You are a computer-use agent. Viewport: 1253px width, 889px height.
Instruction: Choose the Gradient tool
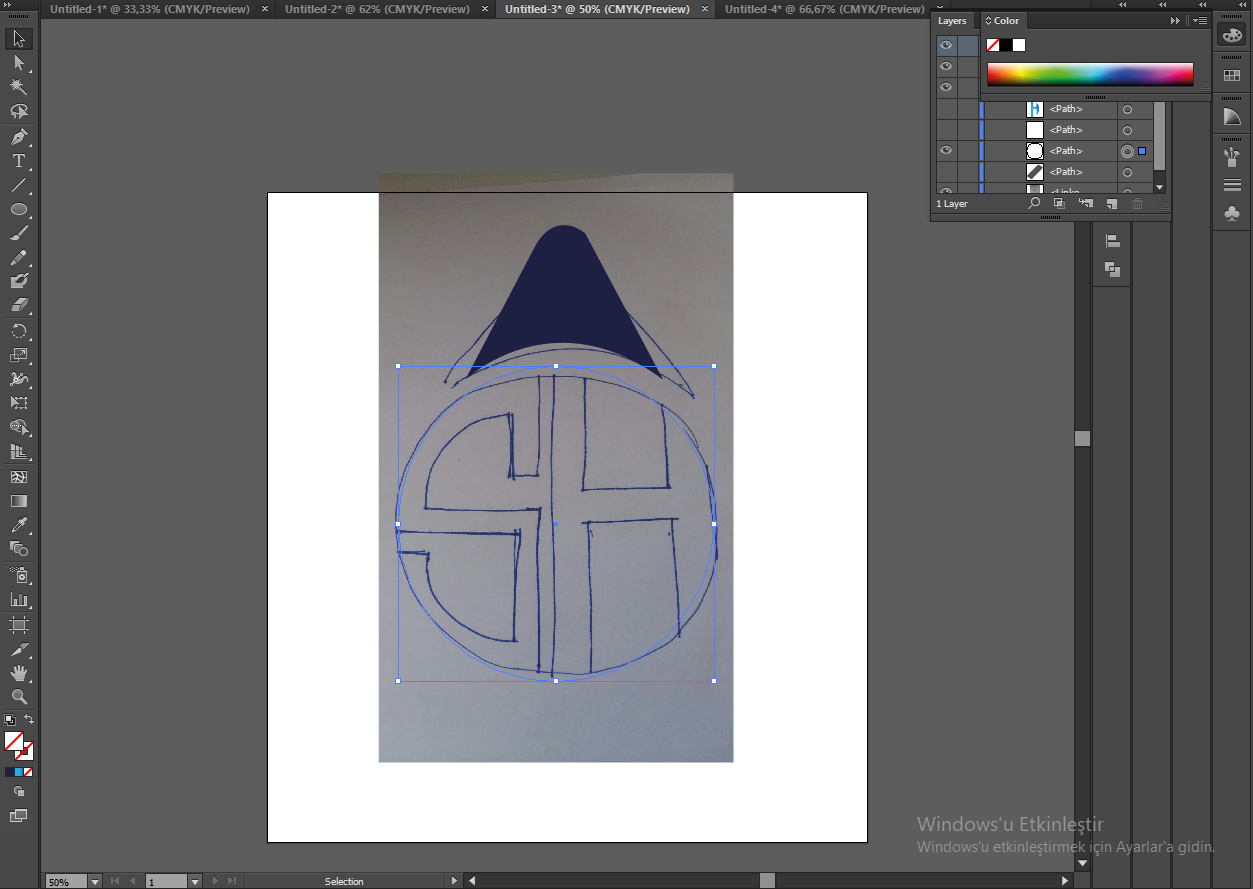(19, 501)
